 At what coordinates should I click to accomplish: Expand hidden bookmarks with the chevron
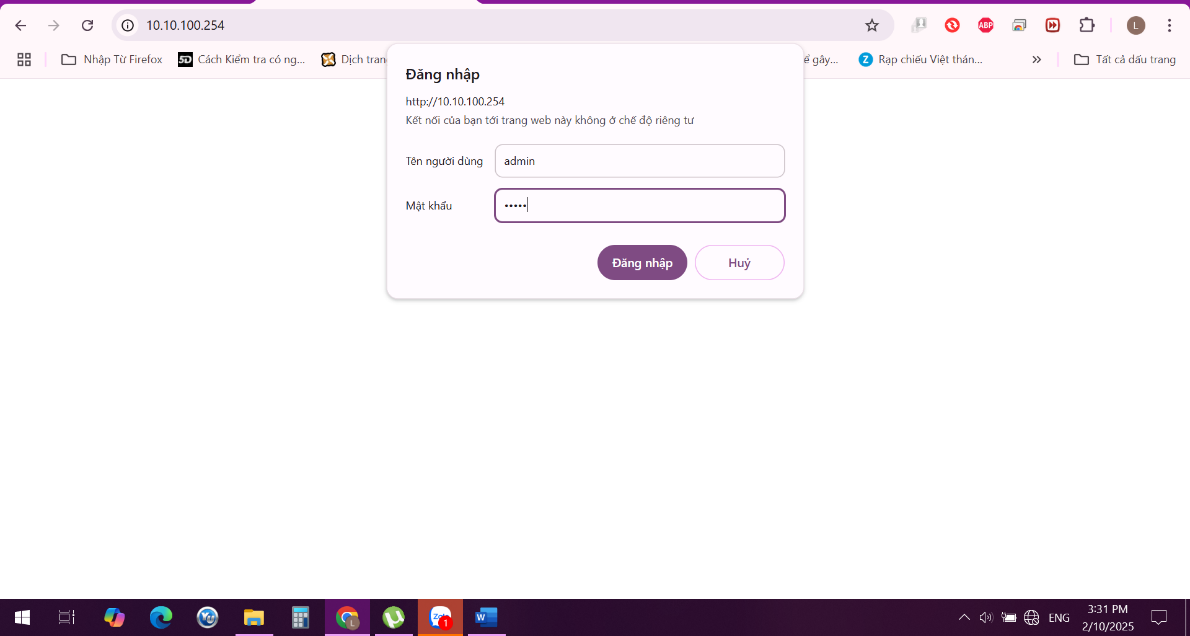click(1037, 59)
